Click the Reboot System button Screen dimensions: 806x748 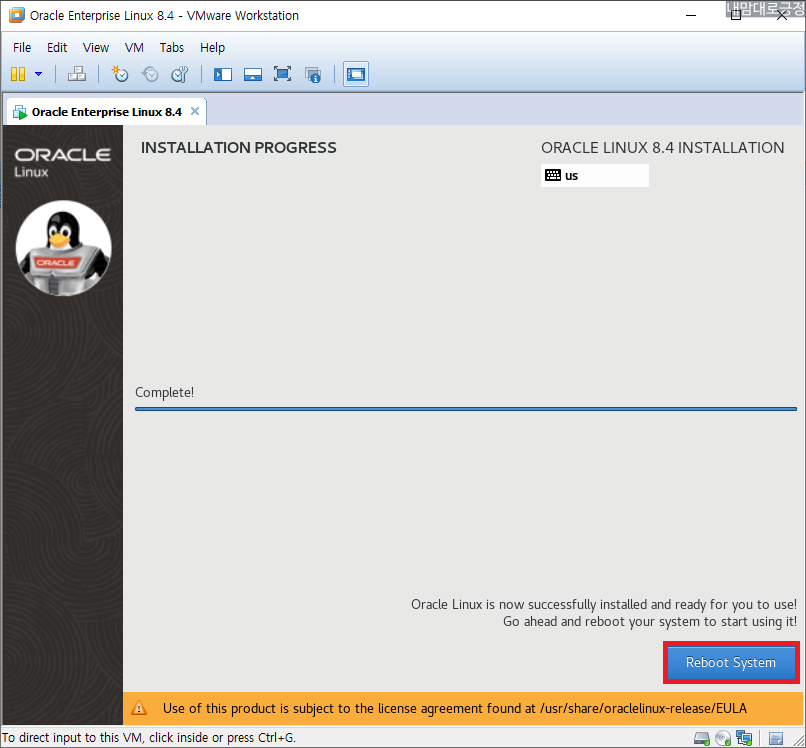click(731, 662)
